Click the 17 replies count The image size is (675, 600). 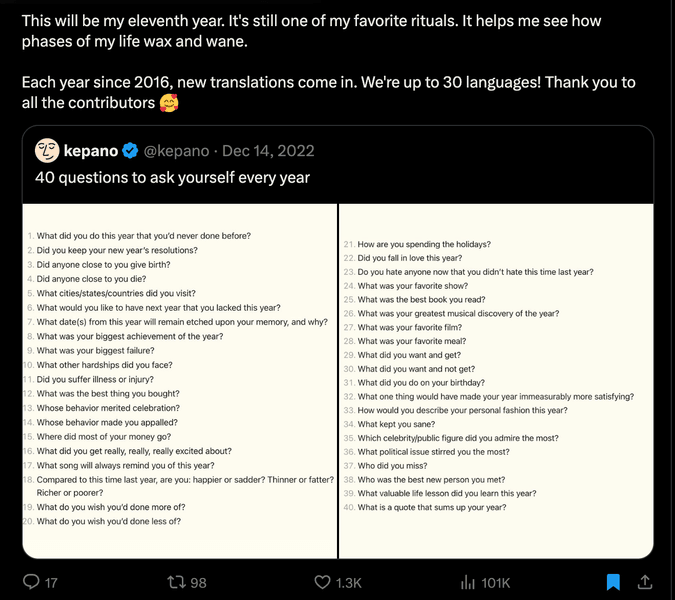coord(51,583)
